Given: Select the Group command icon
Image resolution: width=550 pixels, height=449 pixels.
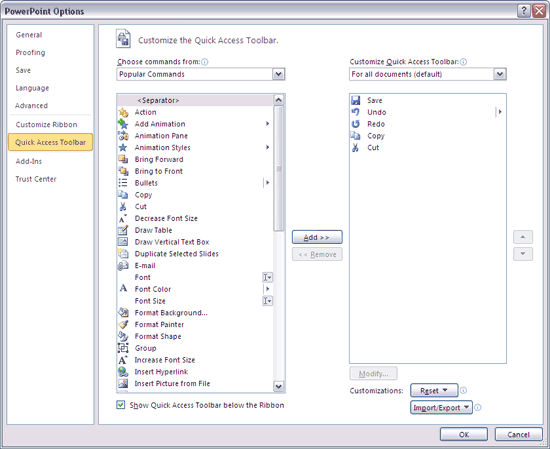Looking at the screenshot, I should click(x=123, y=348).
